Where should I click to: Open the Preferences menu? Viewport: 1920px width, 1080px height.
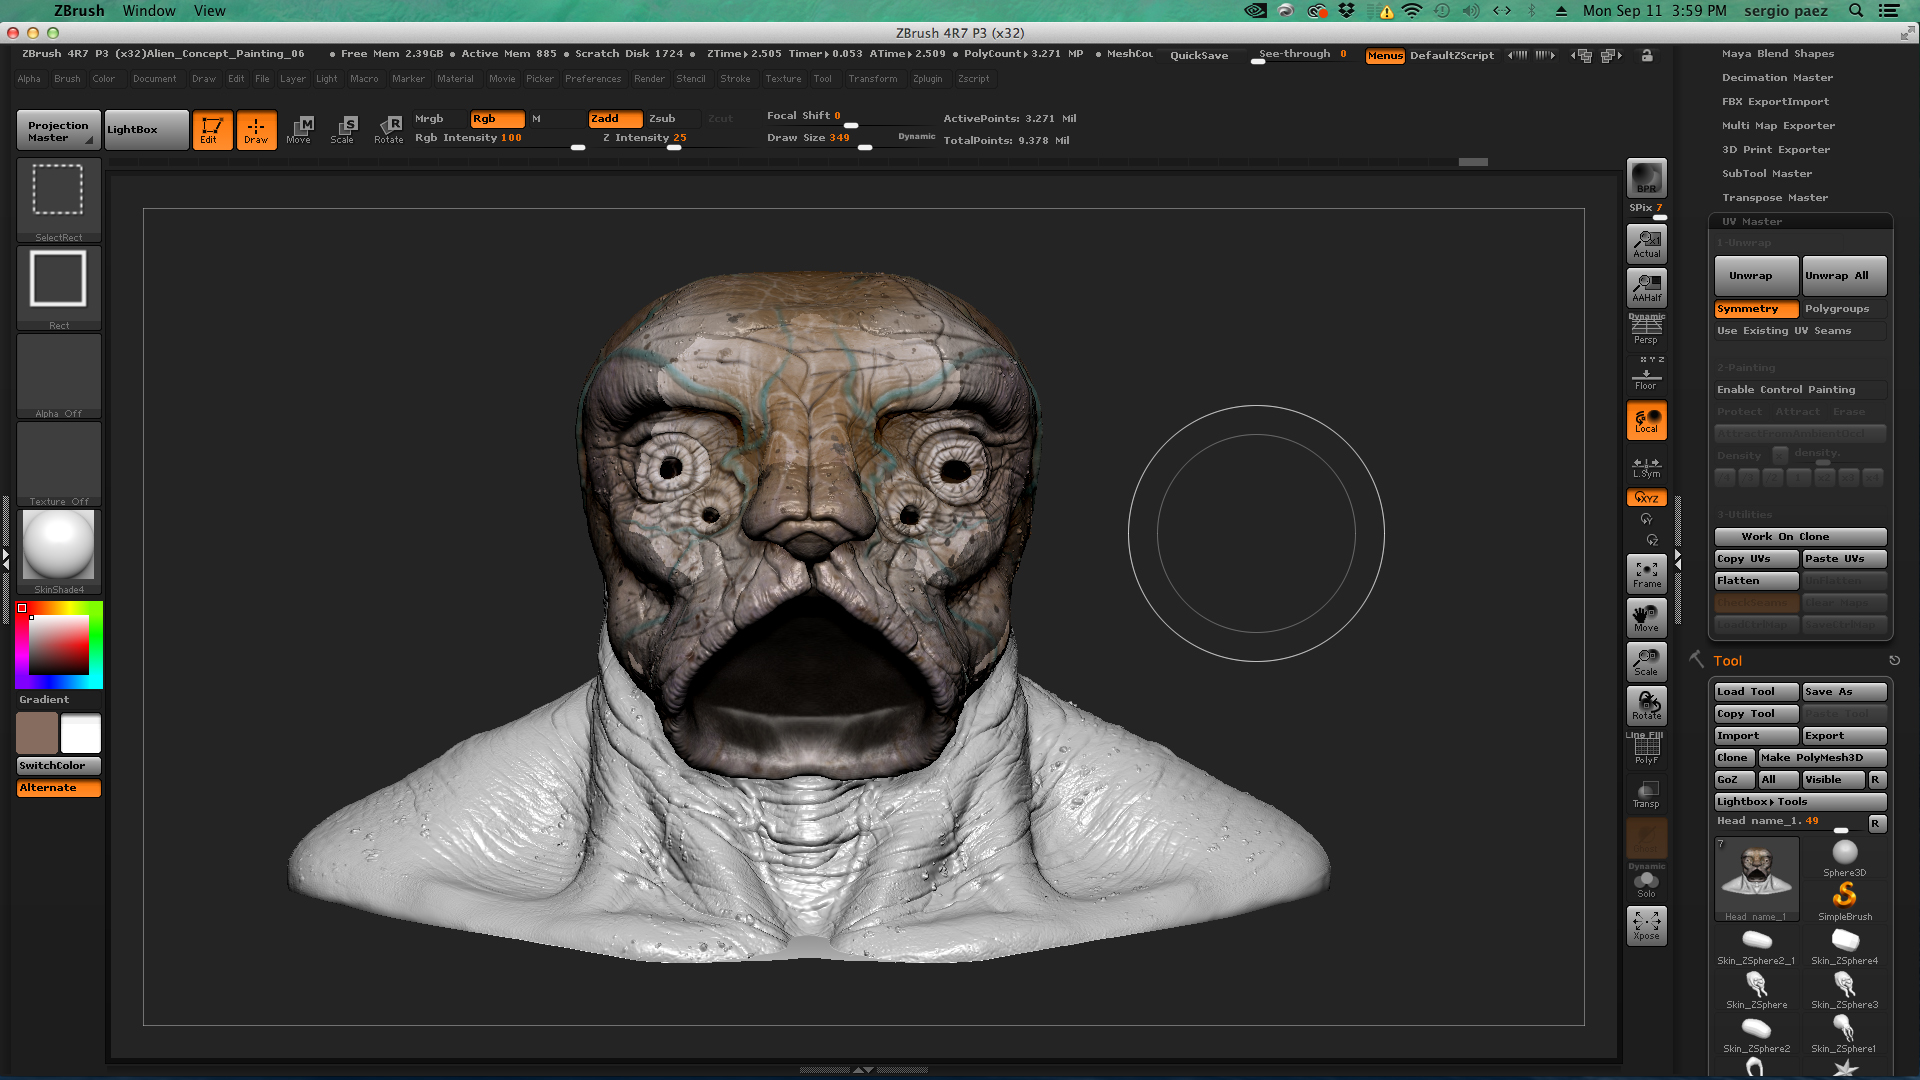[x=593, y=79]
